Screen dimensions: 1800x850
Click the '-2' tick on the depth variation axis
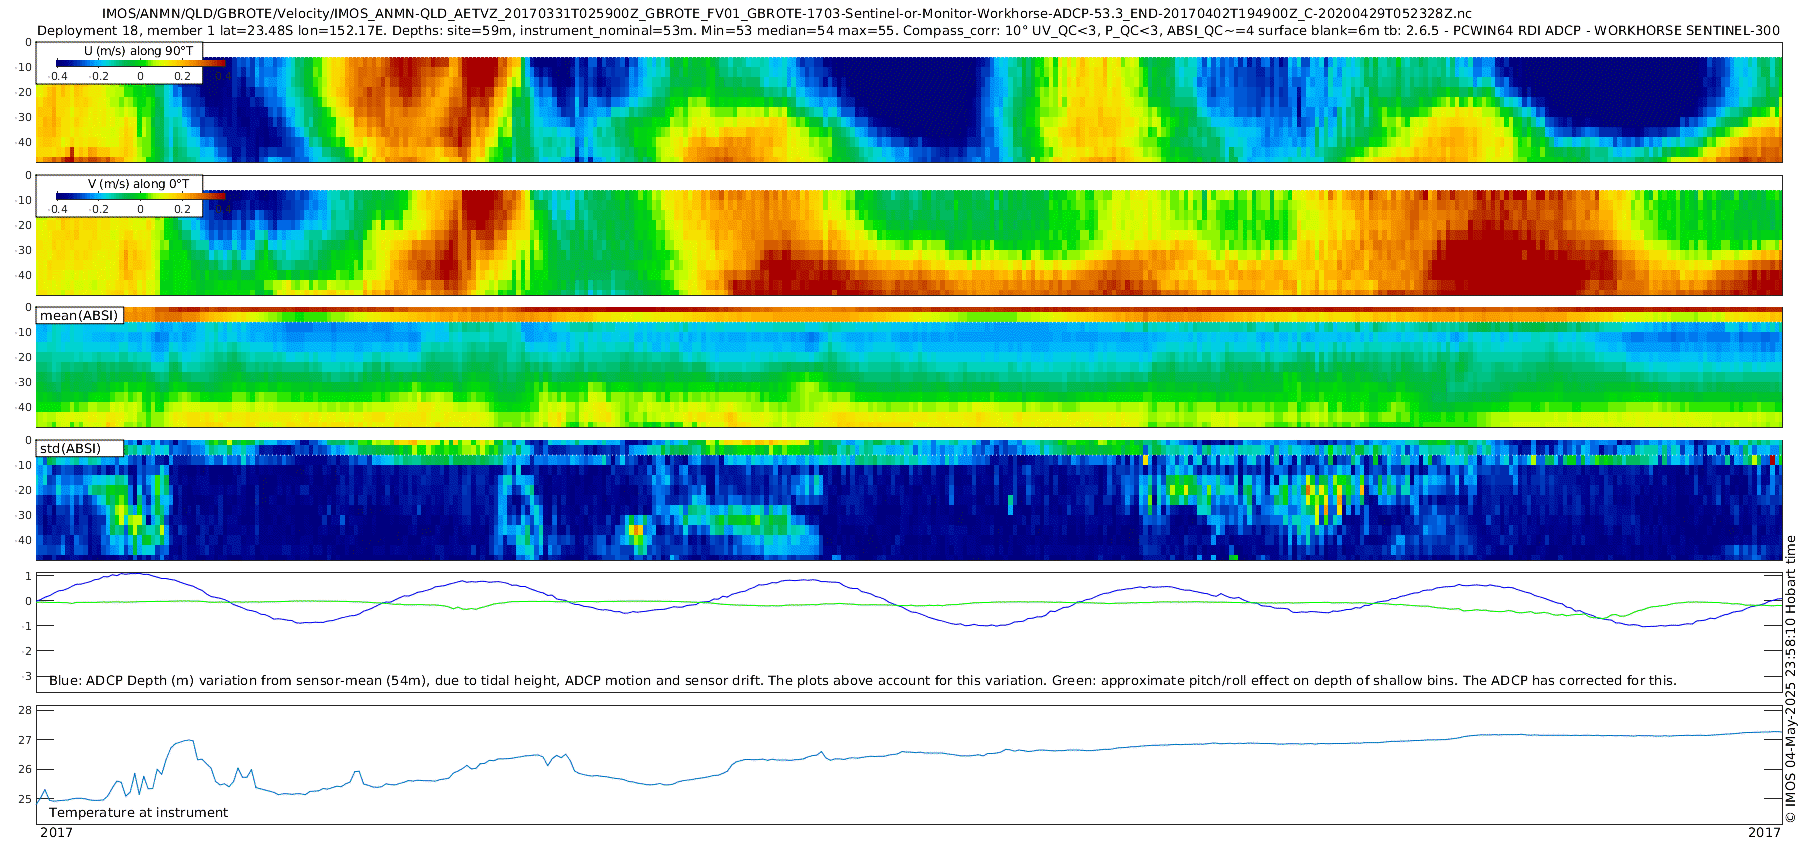27,652
